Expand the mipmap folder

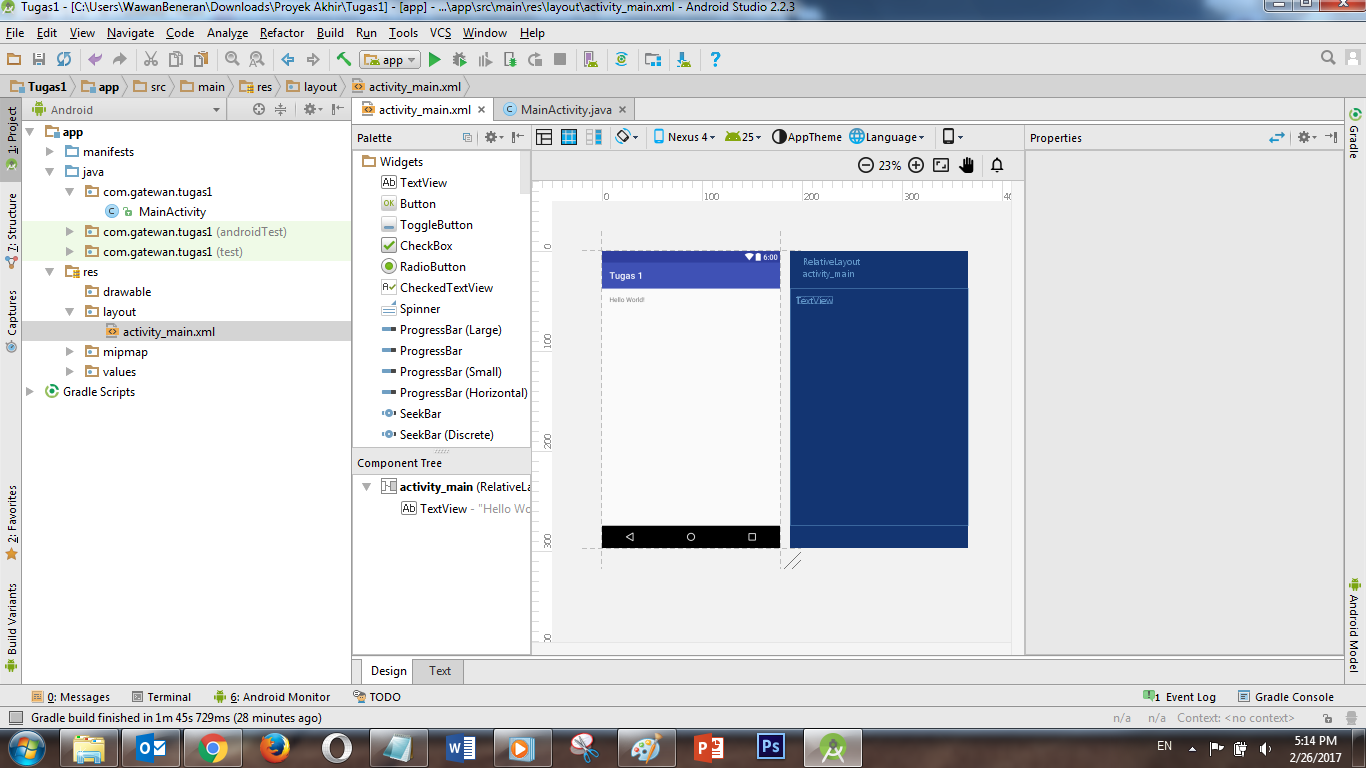coord(70,352)
